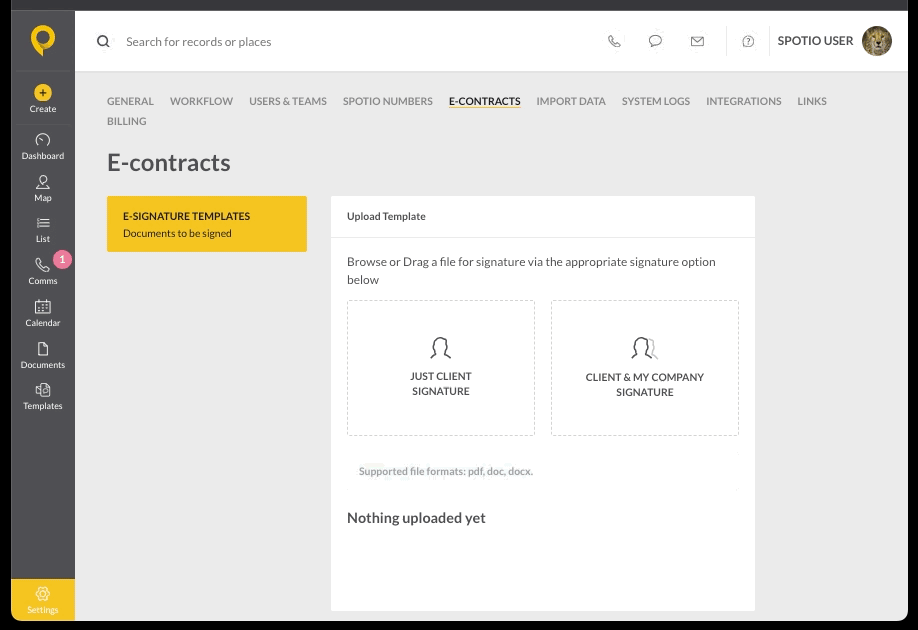Select the Just Client Signature option
Viewport: 918px width, 630px height.
(x=441, y=367)
